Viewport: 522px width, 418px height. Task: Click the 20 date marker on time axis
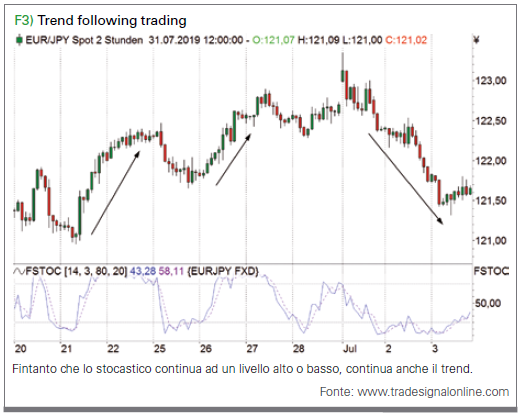20,349
